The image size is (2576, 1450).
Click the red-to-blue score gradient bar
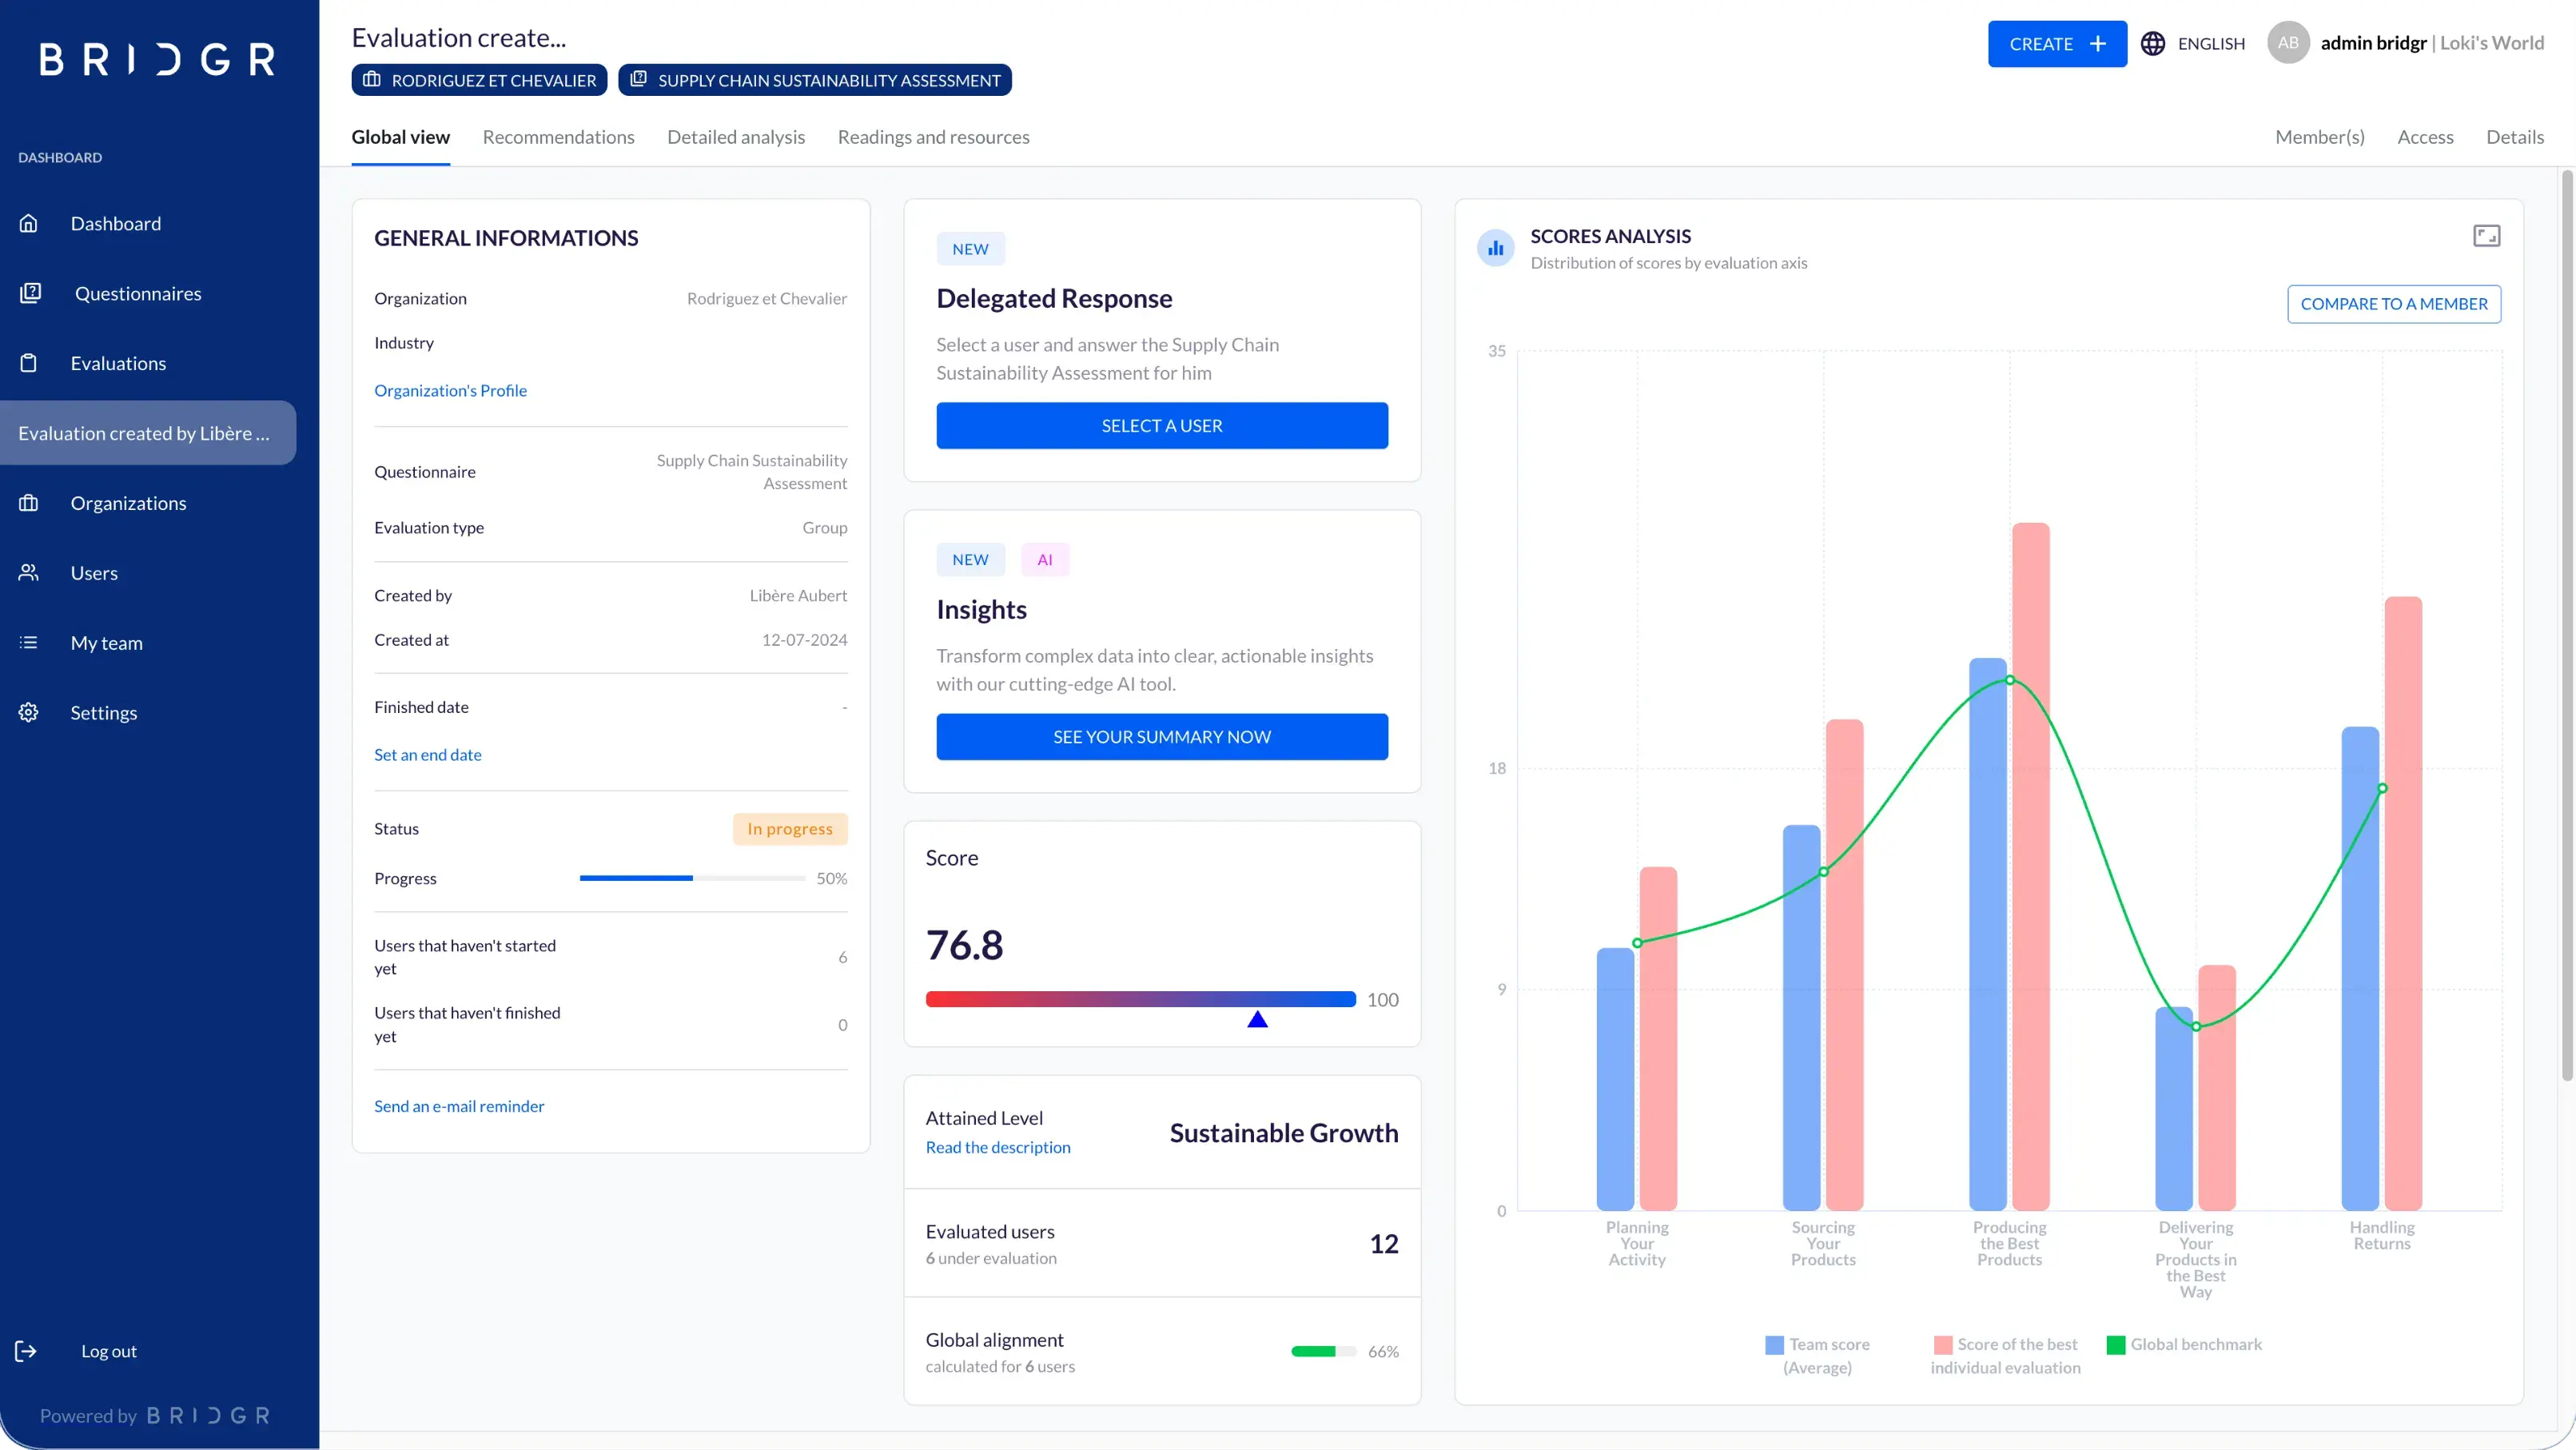point(1140,999)
